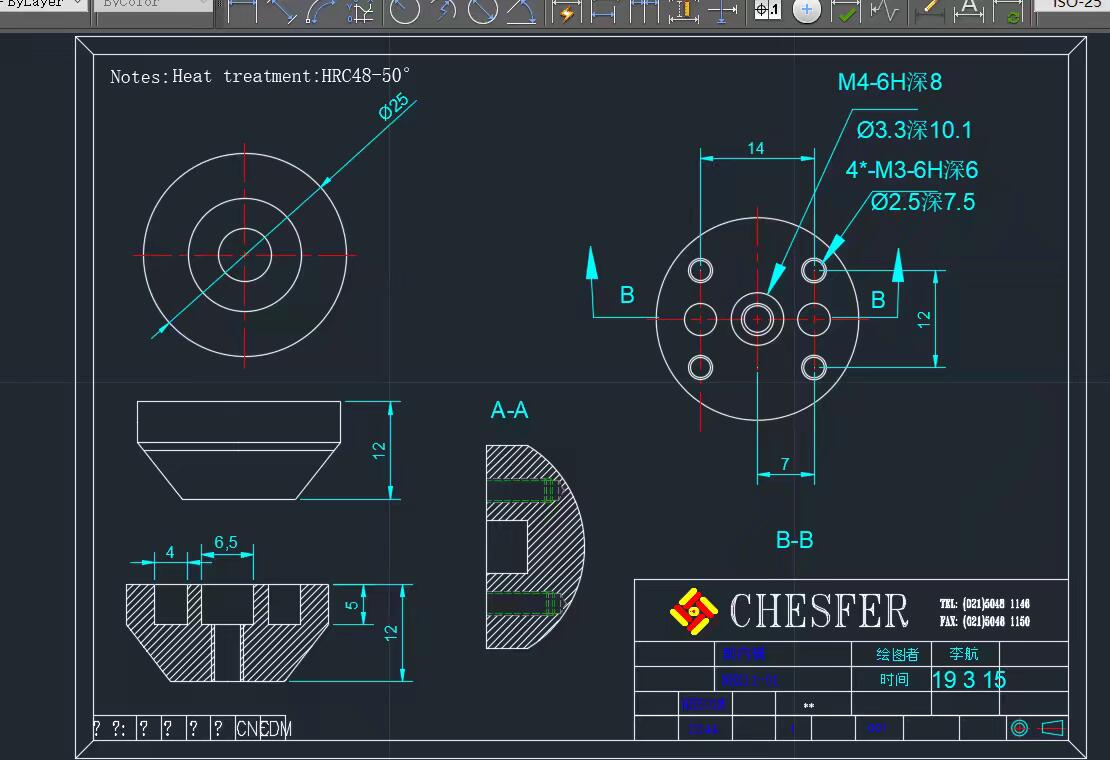This screenshot has height=760, width=1110.
Task: Click the Dimension Update icon
Action: (x=1011, y=14)
